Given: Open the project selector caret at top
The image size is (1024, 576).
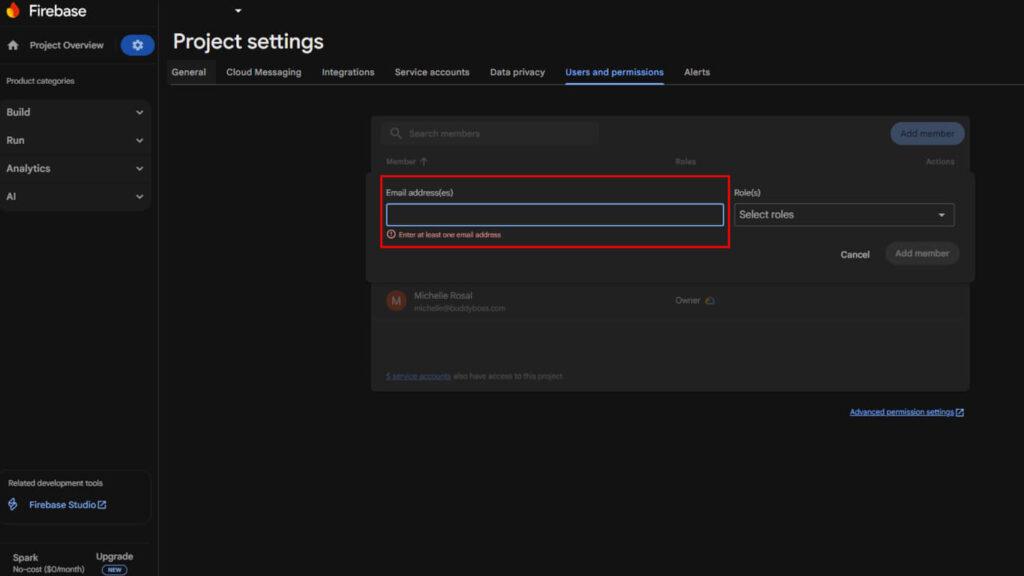Looking at the screenshot, I should click(236, 10).
